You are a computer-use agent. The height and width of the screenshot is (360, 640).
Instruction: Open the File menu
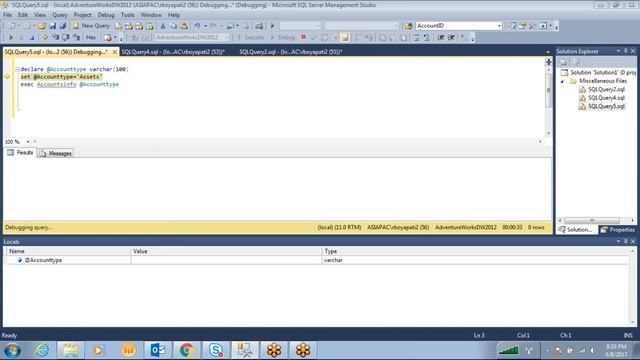point(7,15)
